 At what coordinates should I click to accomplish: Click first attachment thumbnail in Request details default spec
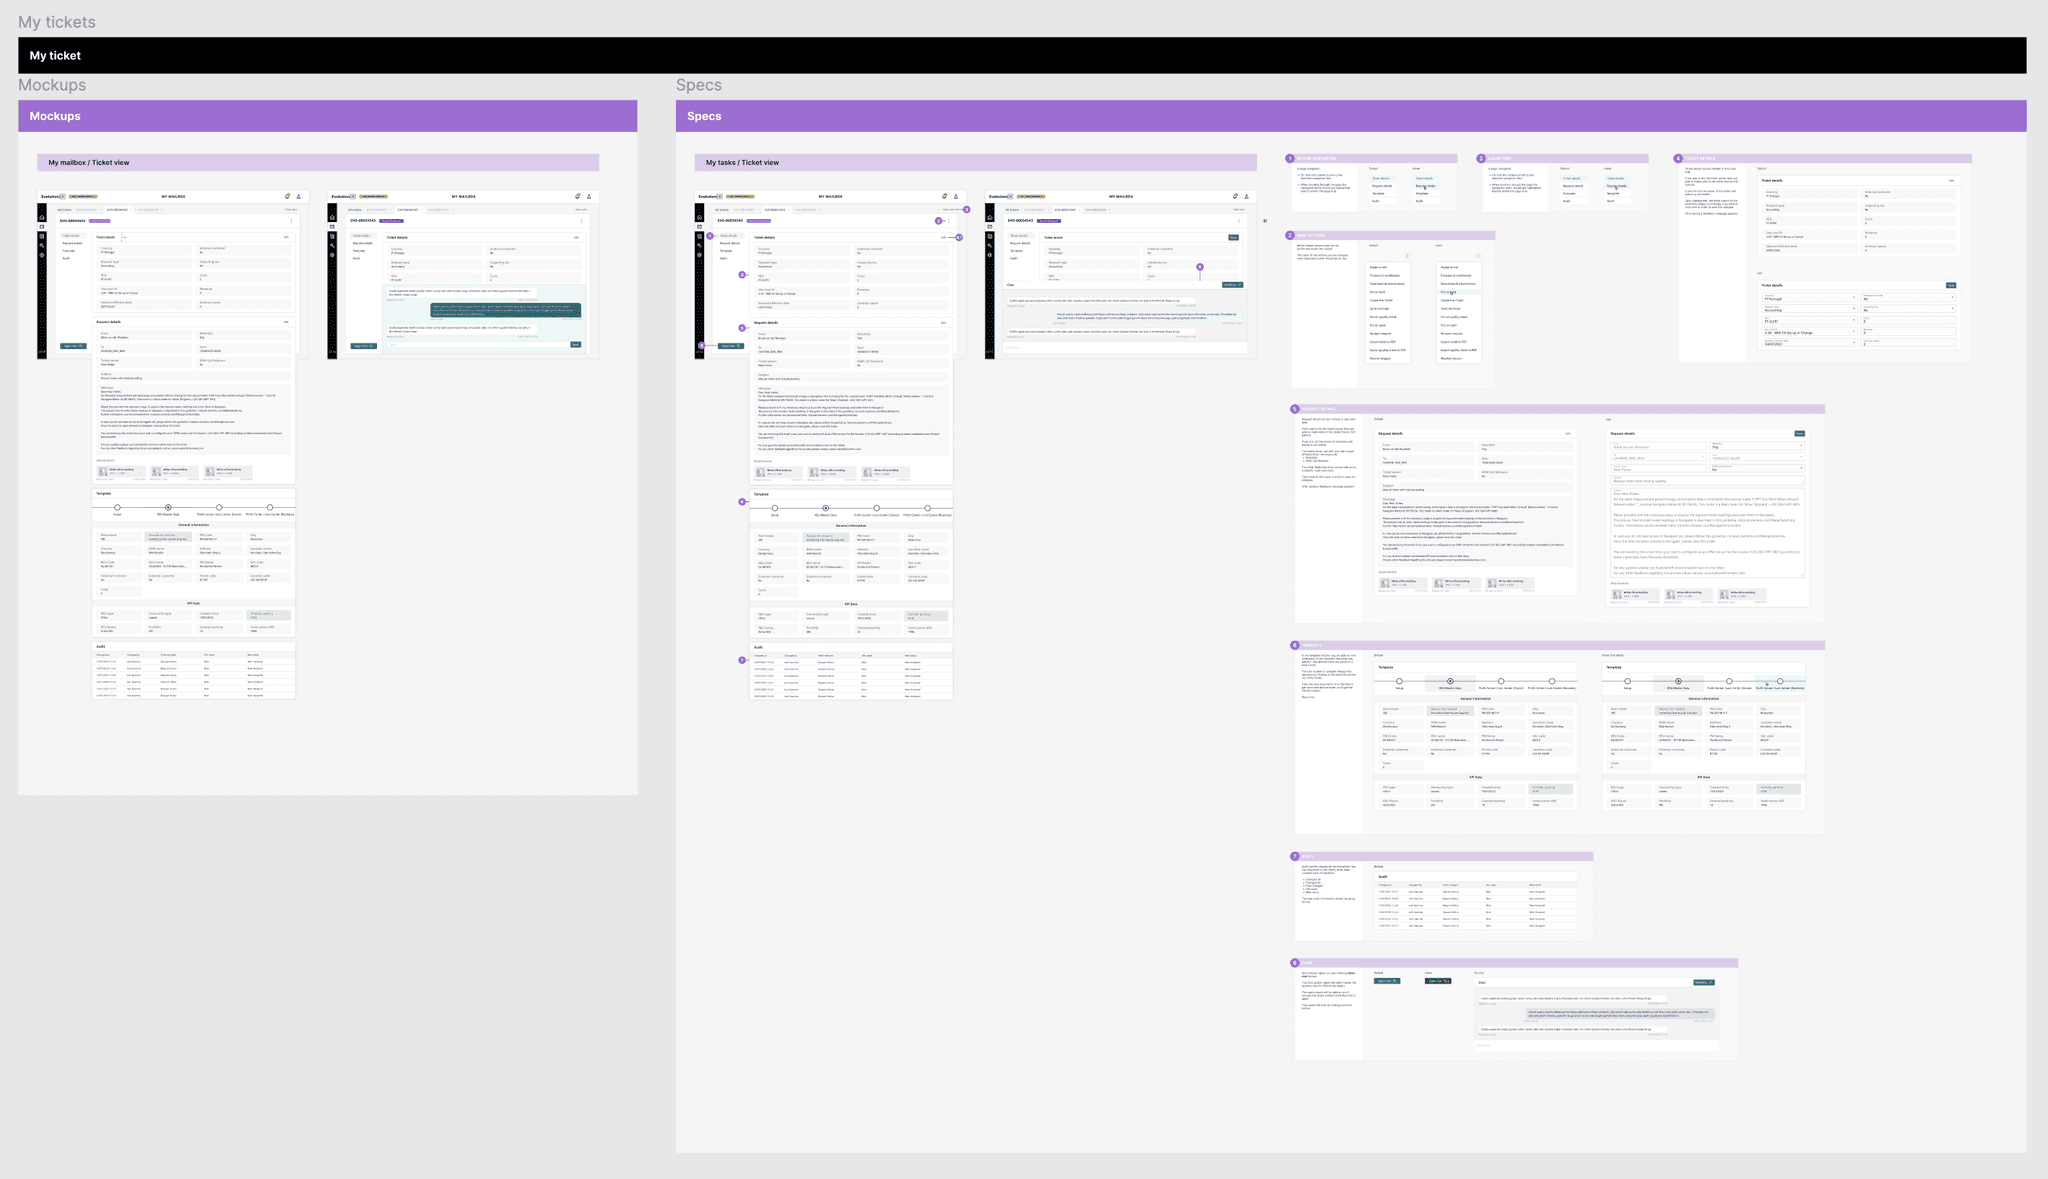tap(1385, 582)
